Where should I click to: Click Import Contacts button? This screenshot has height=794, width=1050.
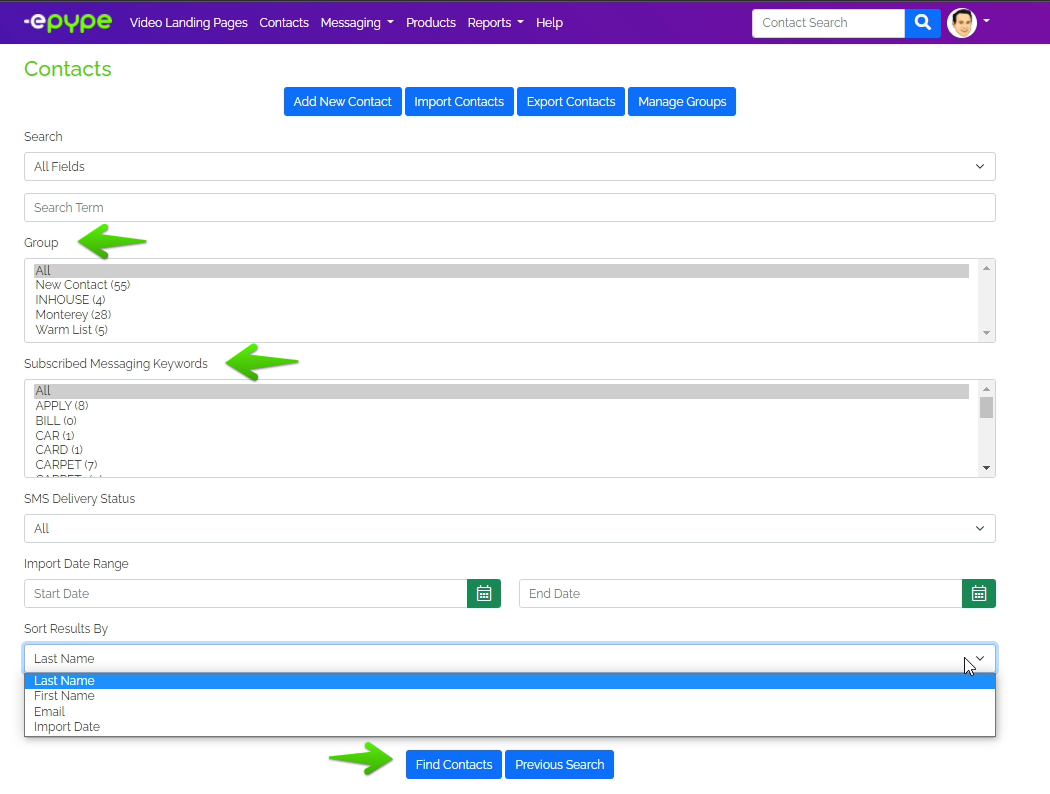coord(459,102)
